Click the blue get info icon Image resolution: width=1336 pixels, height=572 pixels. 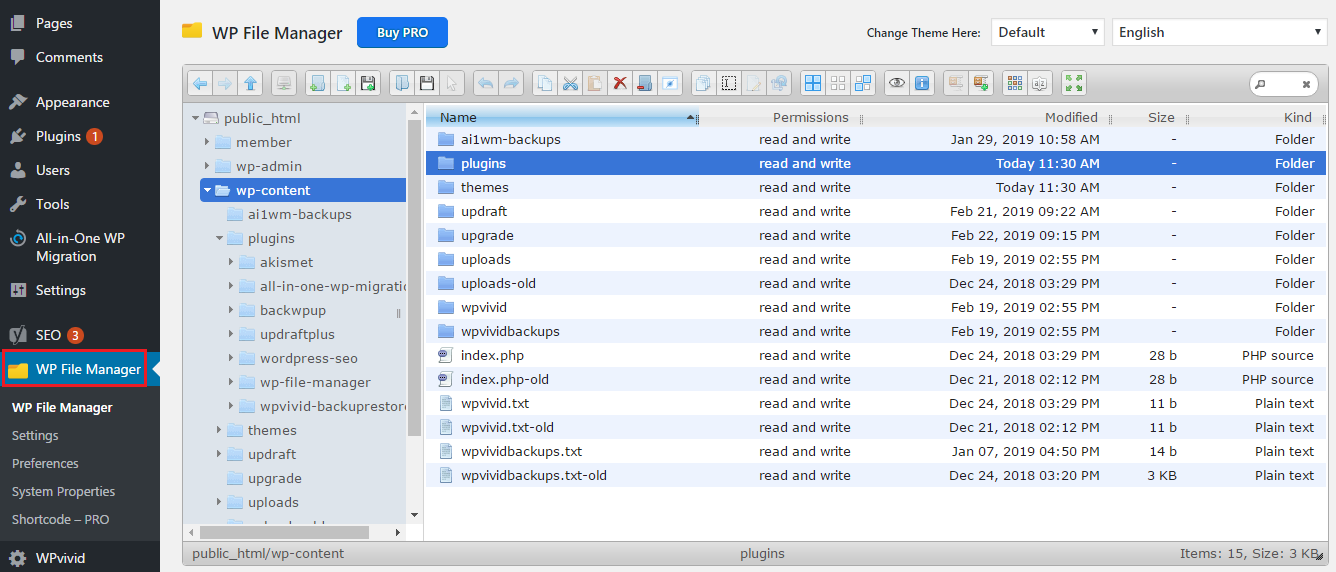[922, 83]
